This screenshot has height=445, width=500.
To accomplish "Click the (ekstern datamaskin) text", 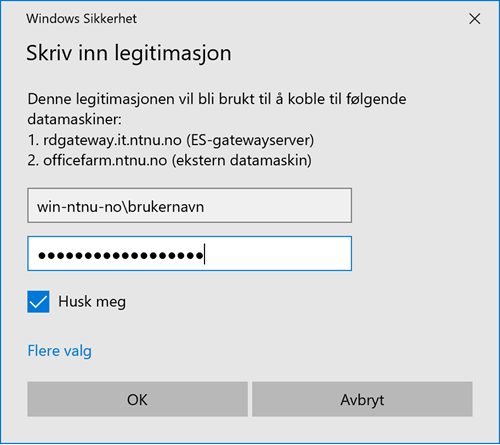I will click(242, 161).
